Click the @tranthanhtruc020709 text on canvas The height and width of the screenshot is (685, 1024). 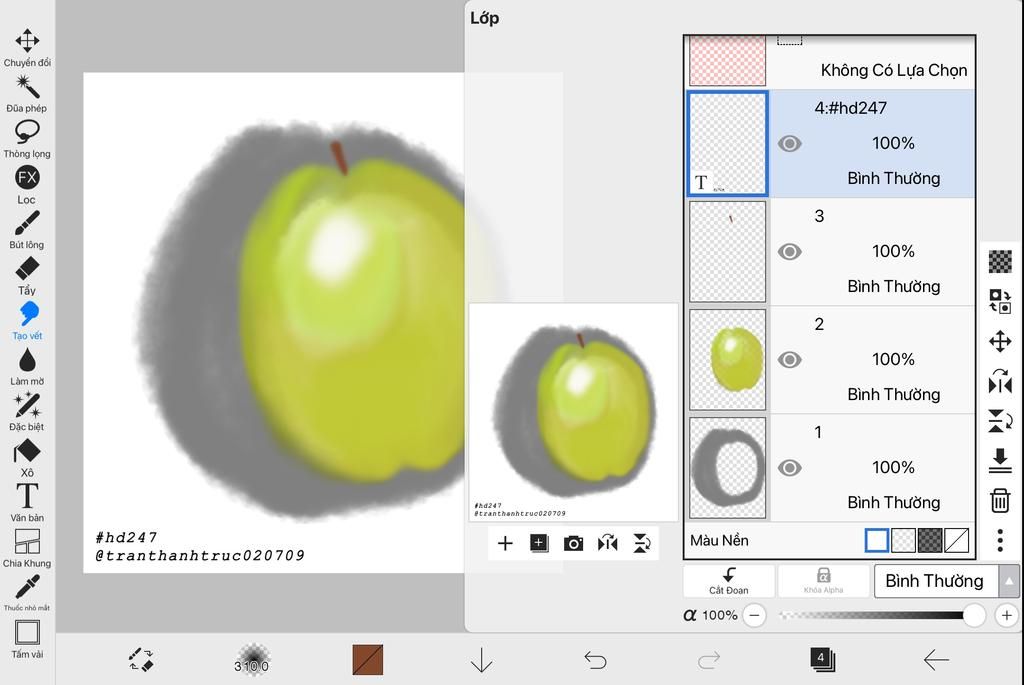tap(200, 556)
